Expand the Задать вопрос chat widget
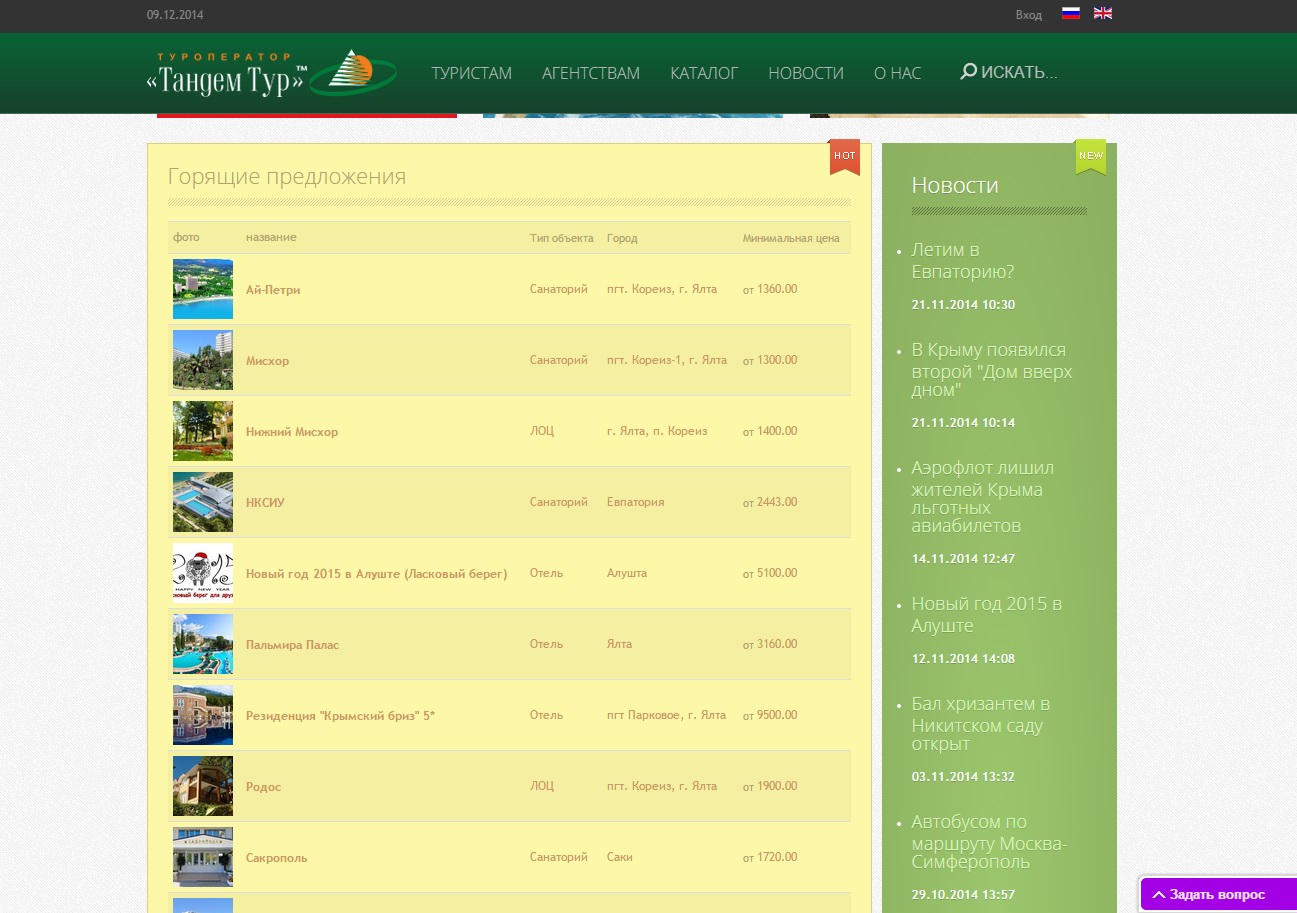This screenshot has width=1297, height=913. pos(1217,894)
